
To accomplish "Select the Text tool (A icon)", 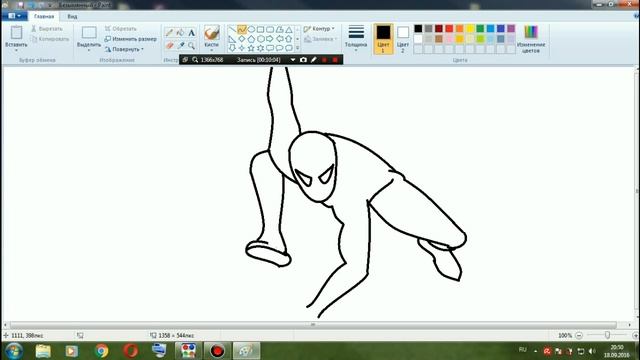I will pyautogui.click(x=191, y=33).
